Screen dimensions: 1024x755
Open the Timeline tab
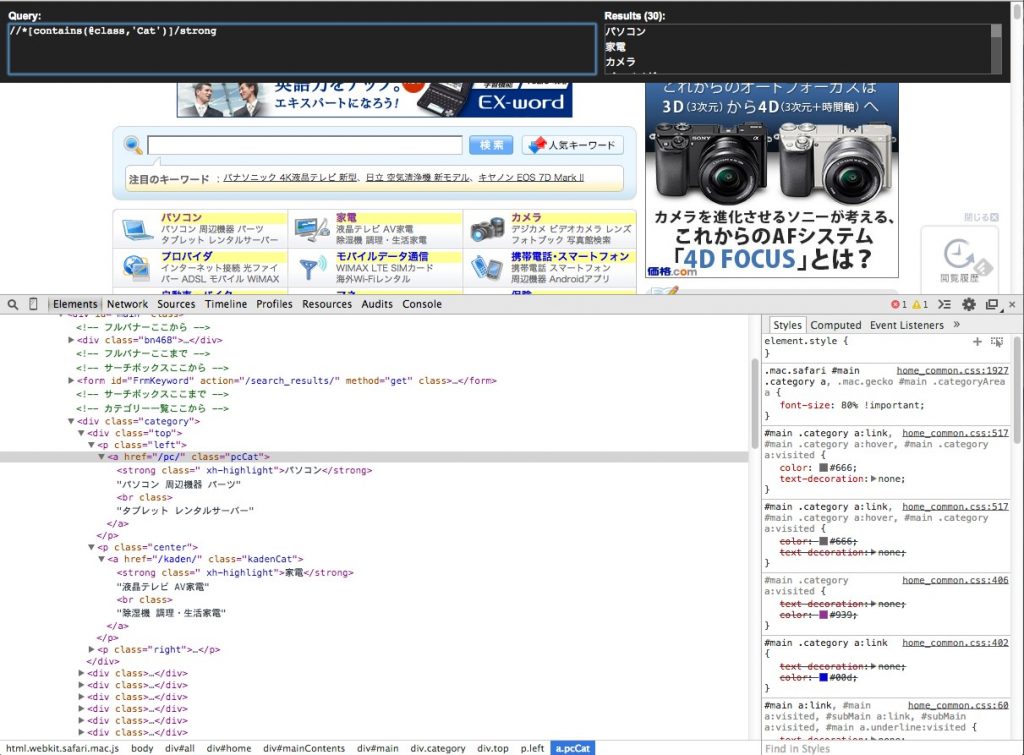(x=226, y=304)
